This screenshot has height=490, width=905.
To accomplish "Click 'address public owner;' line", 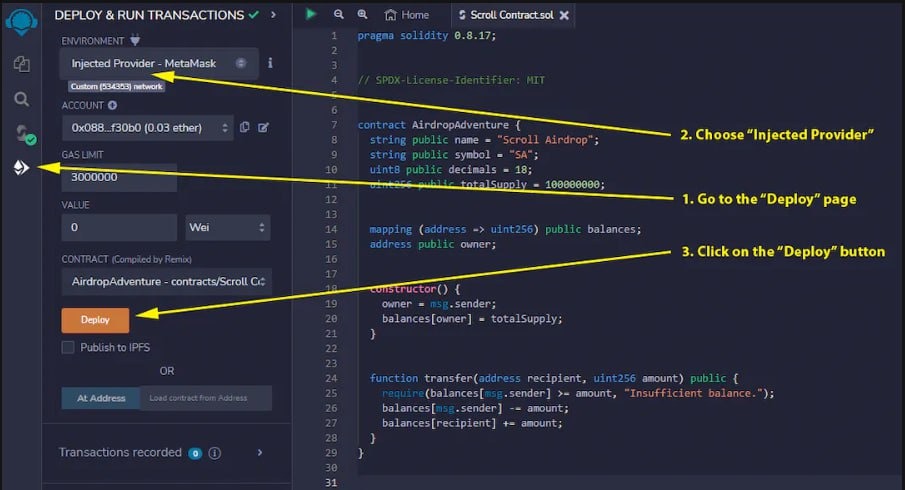I will (432, 244).
